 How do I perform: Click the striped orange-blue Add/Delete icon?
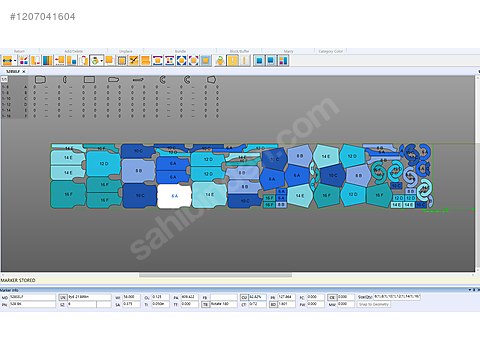pos(47,61)
